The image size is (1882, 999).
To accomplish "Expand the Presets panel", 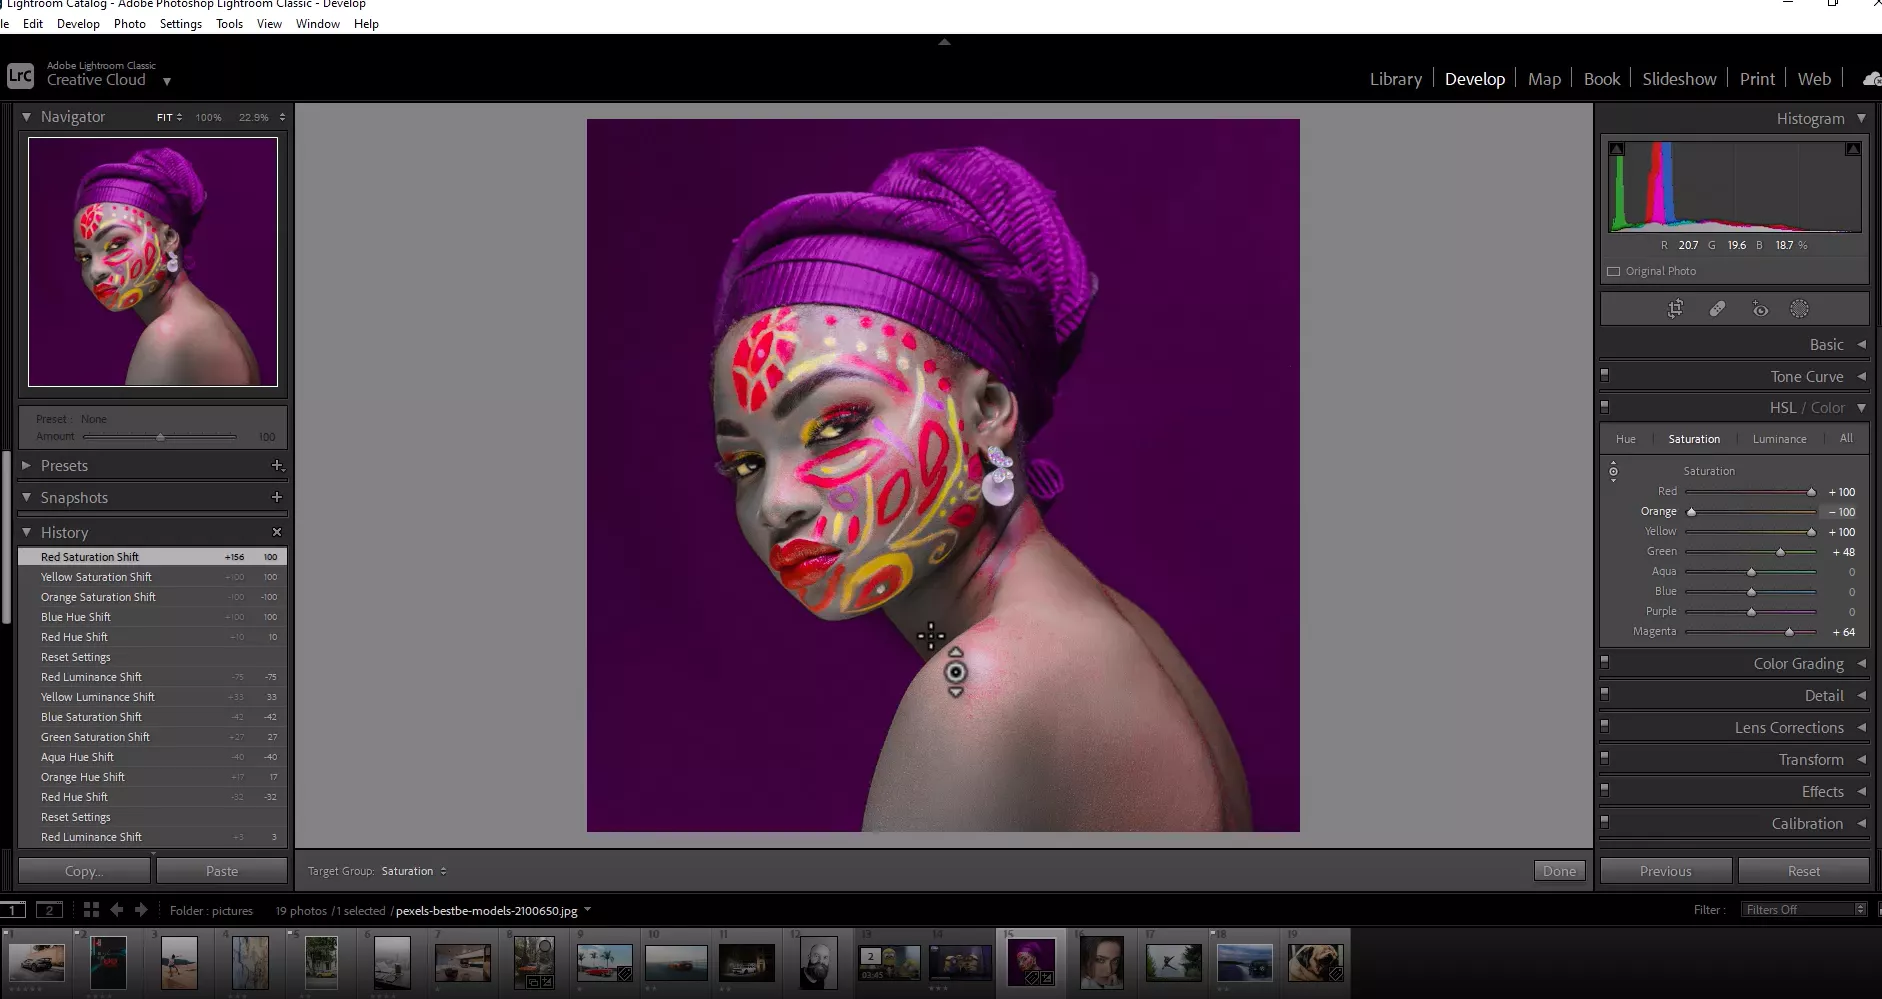I will click(27, 465).
